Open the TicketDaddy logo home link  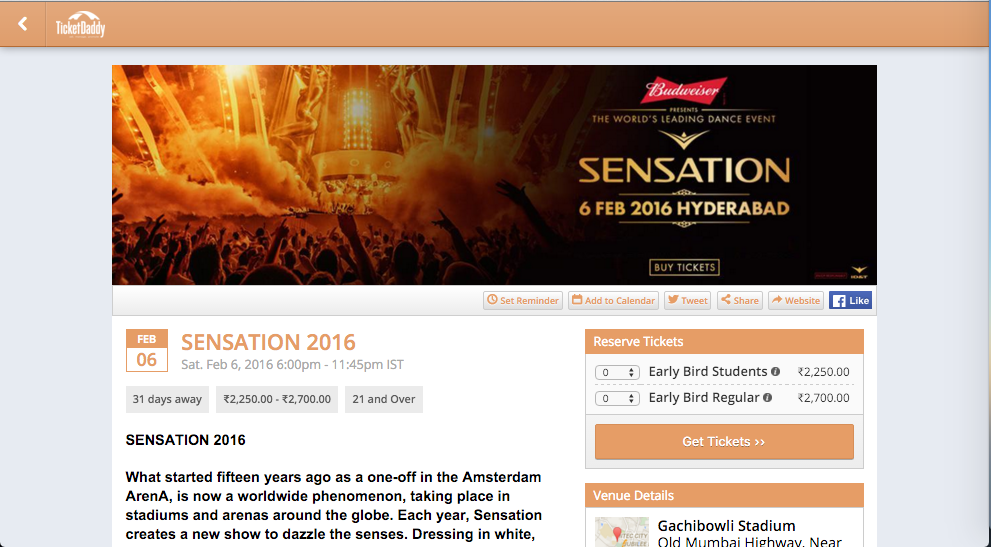click(80, 25)
